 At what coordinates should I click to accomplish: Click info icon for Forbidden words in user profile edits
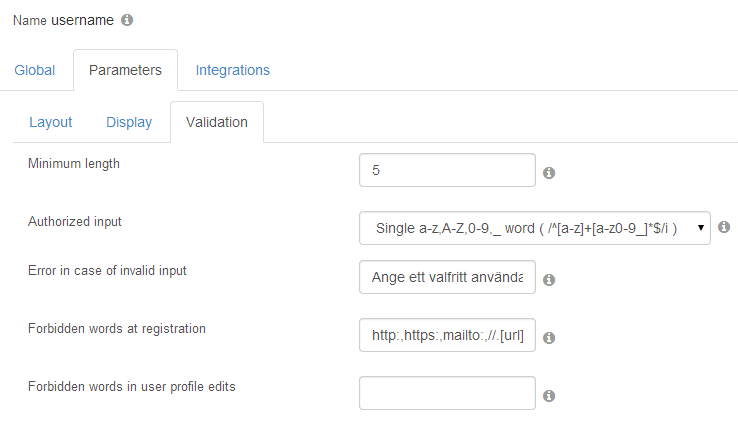[549, 396]
